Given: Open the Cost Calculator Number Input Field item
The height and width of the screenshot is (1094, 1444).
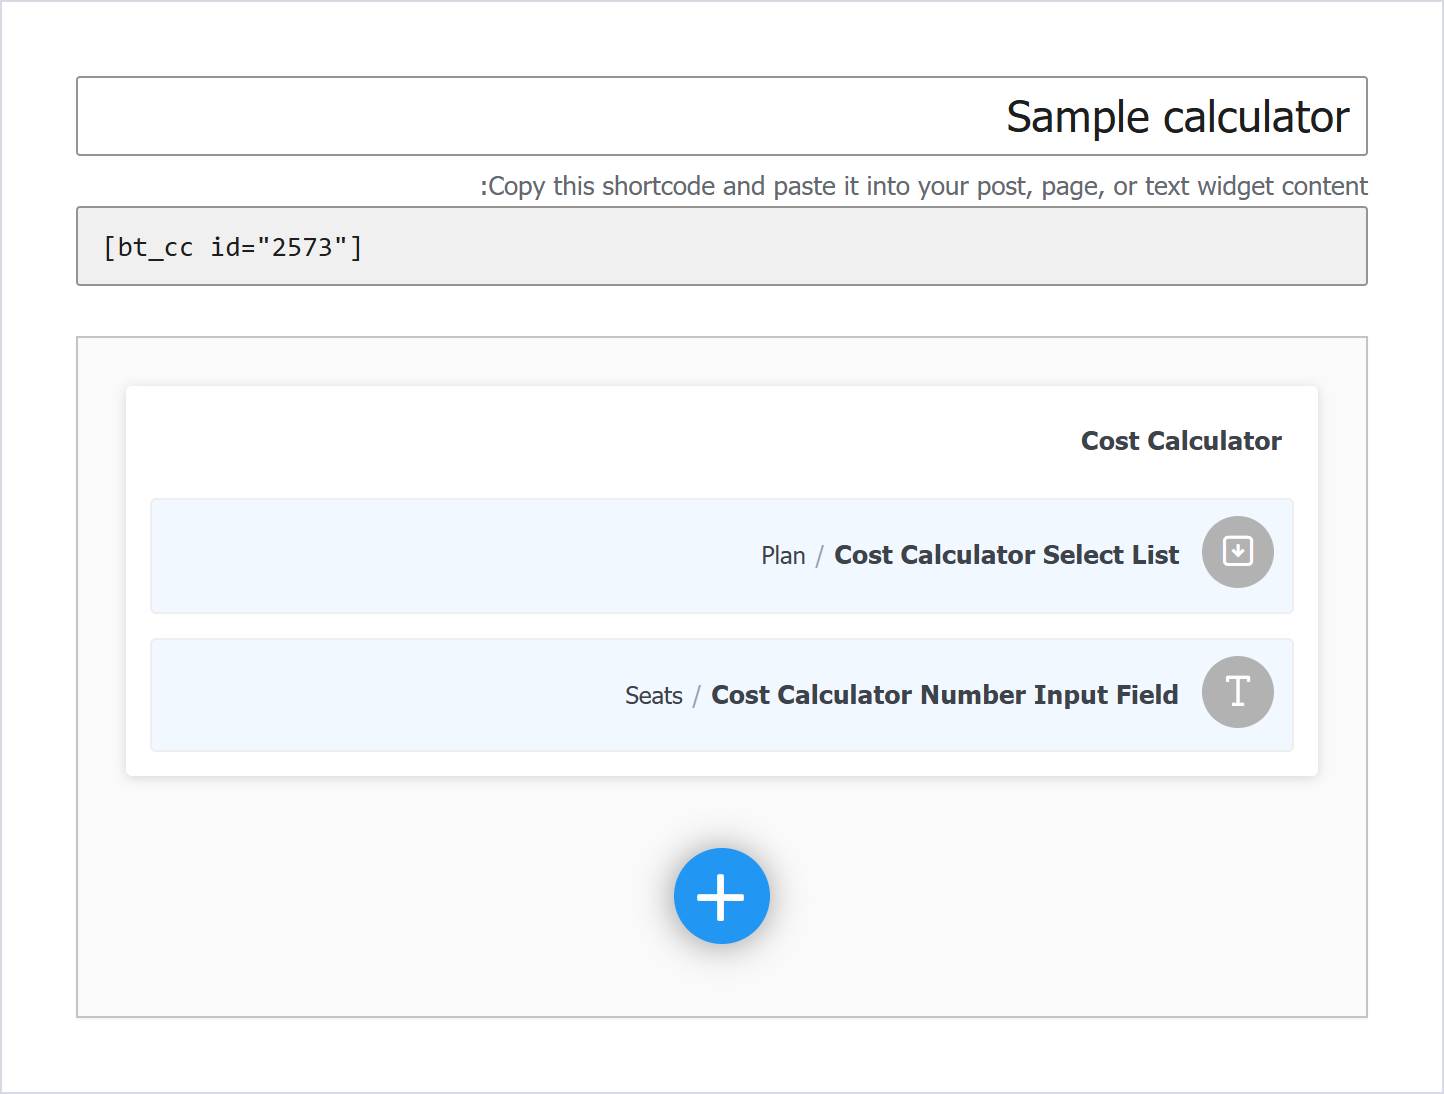Looking at the screenshot, I should point(721,695).
